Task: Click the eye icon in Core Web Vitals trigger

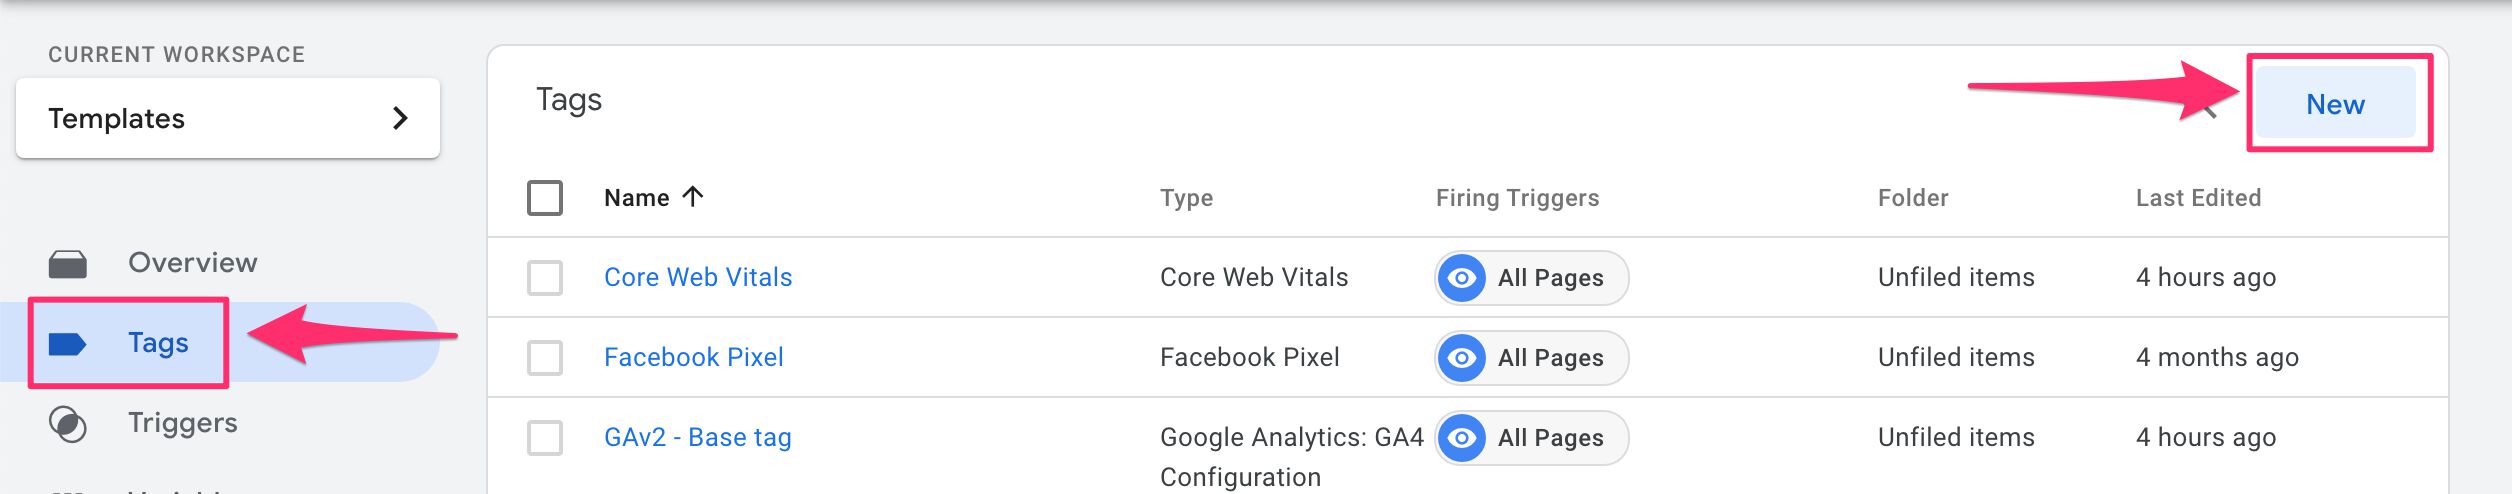Action: tap(1462, 278)
